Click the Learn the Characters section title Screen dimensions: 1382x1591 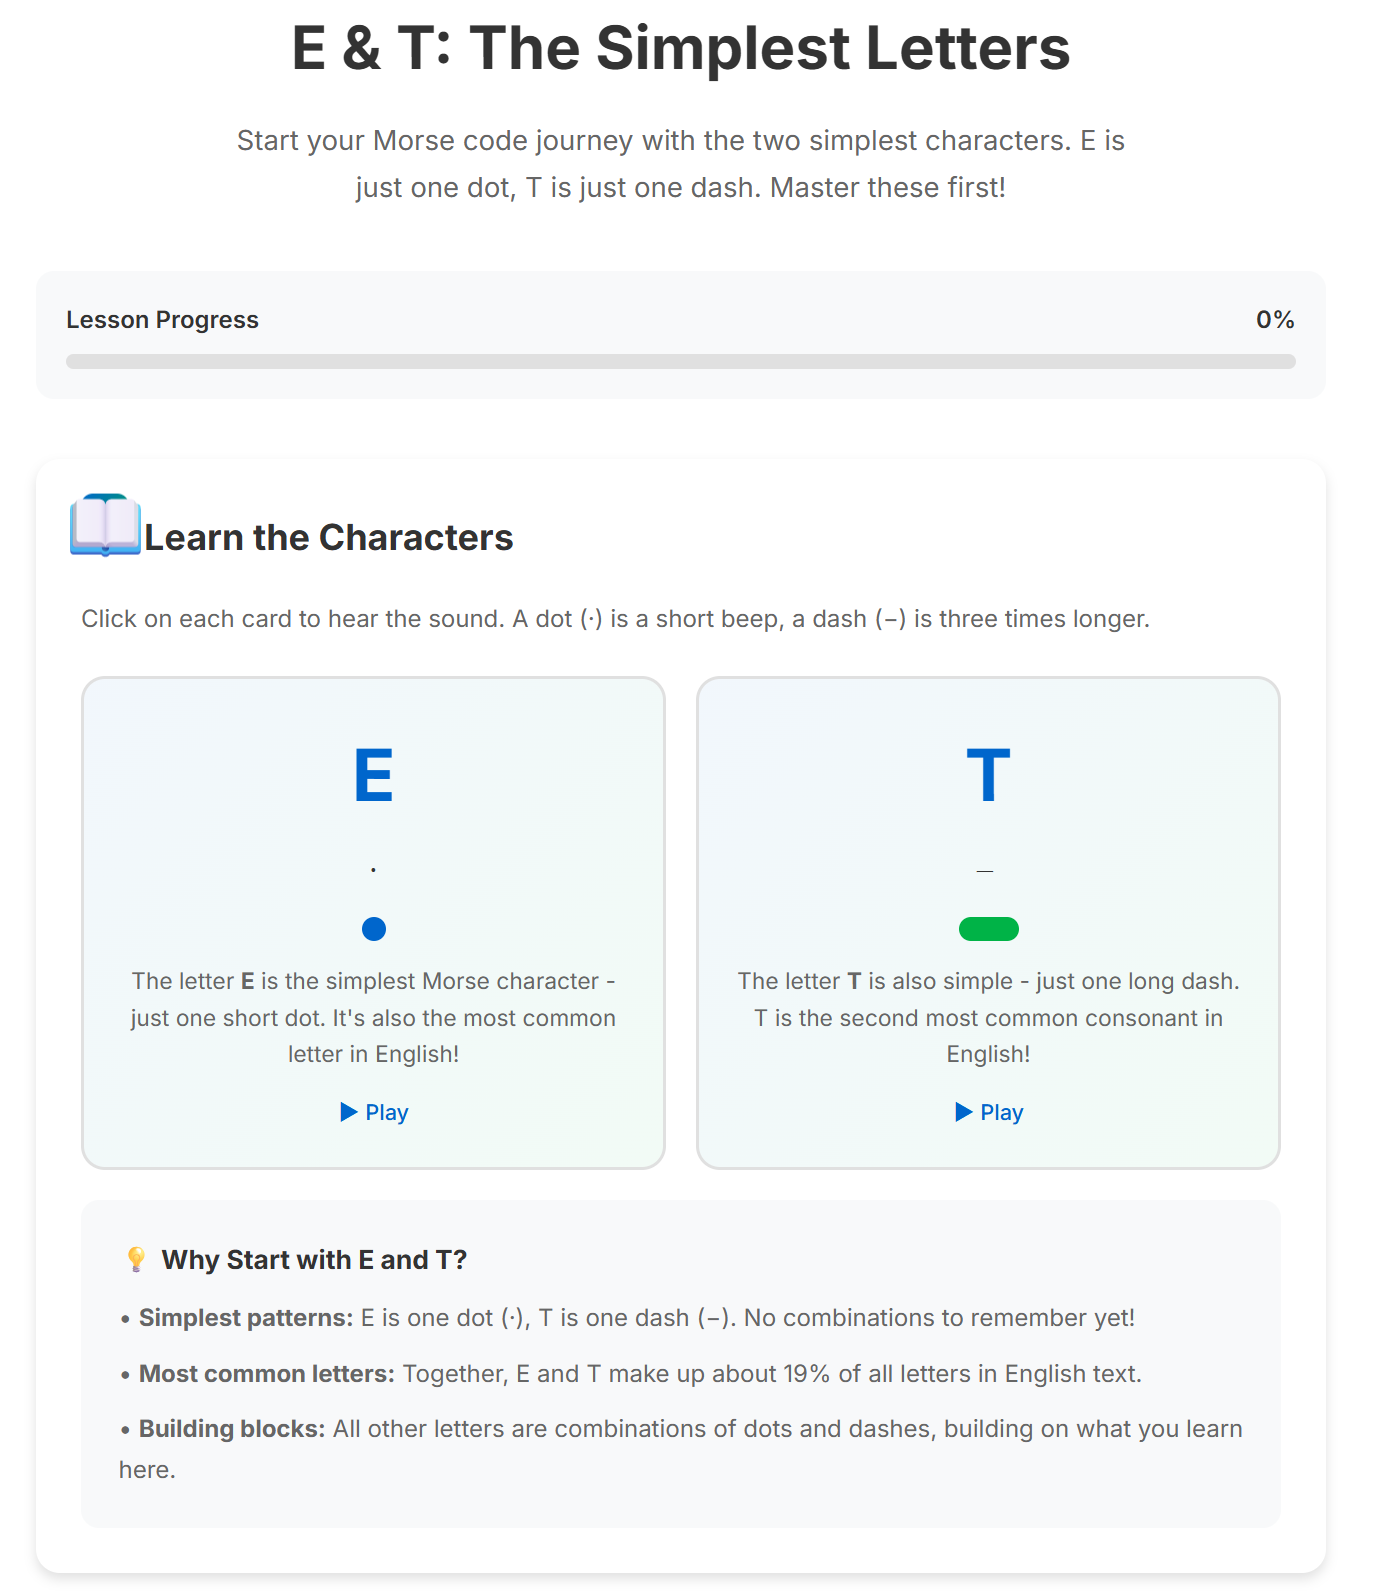pyautogui.click(x=328, y=537)
